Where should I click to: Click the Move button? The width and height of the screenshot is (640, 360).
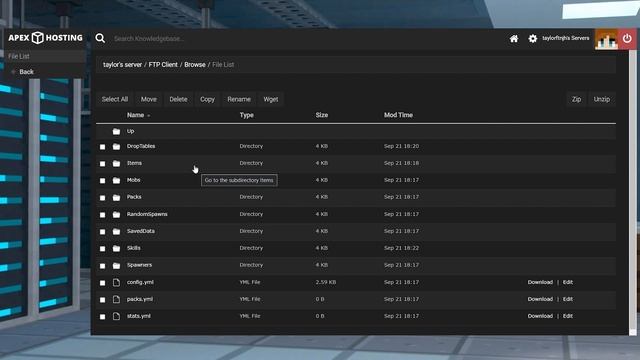[x=149, y=99]
